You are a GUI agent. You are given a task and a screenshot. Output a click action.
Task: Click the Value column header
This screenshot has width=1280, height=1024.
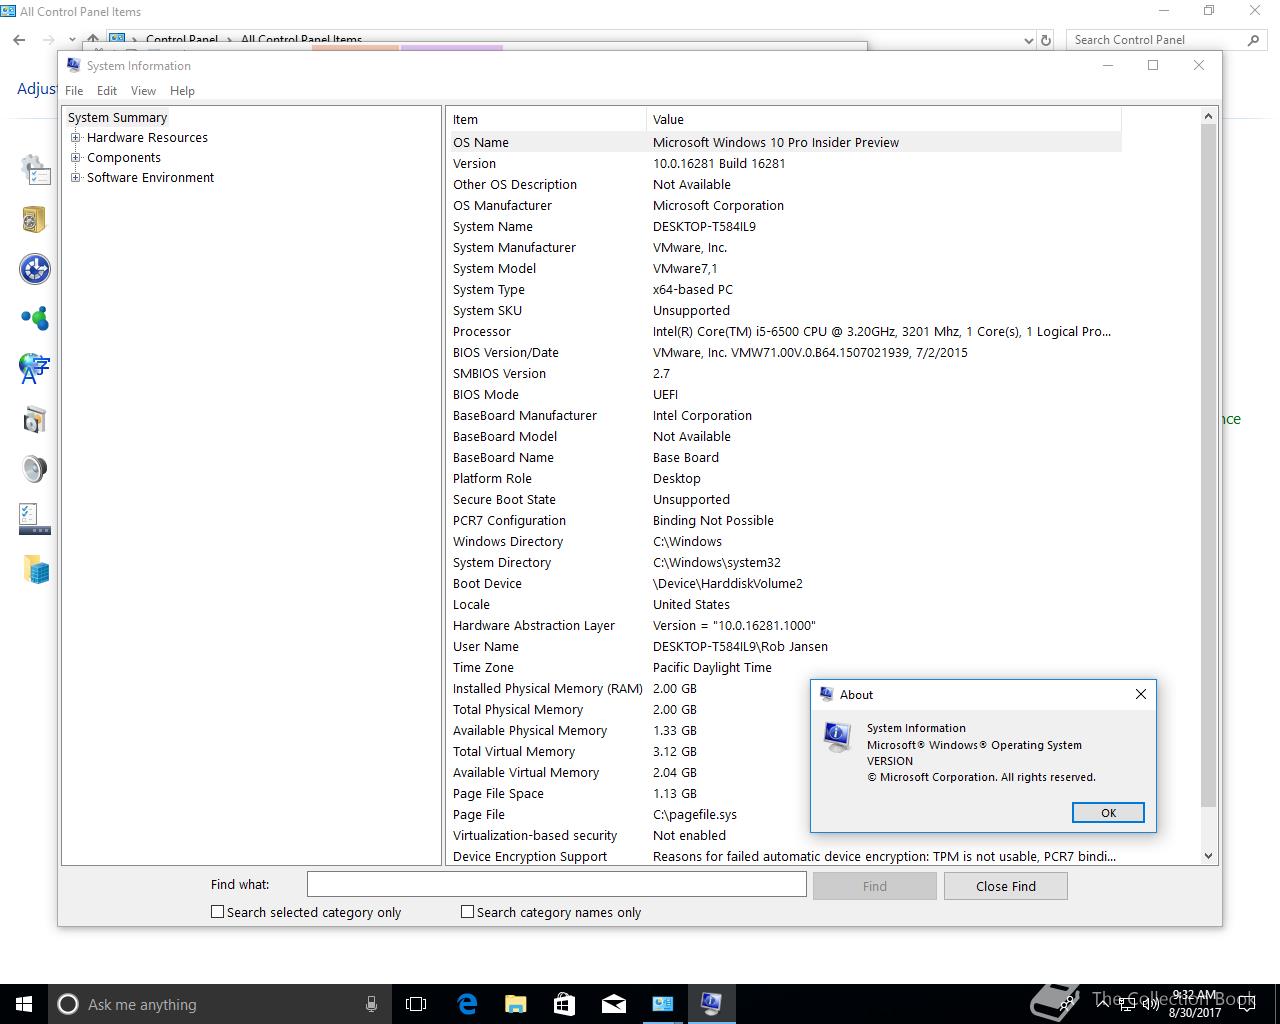point(884,119)
